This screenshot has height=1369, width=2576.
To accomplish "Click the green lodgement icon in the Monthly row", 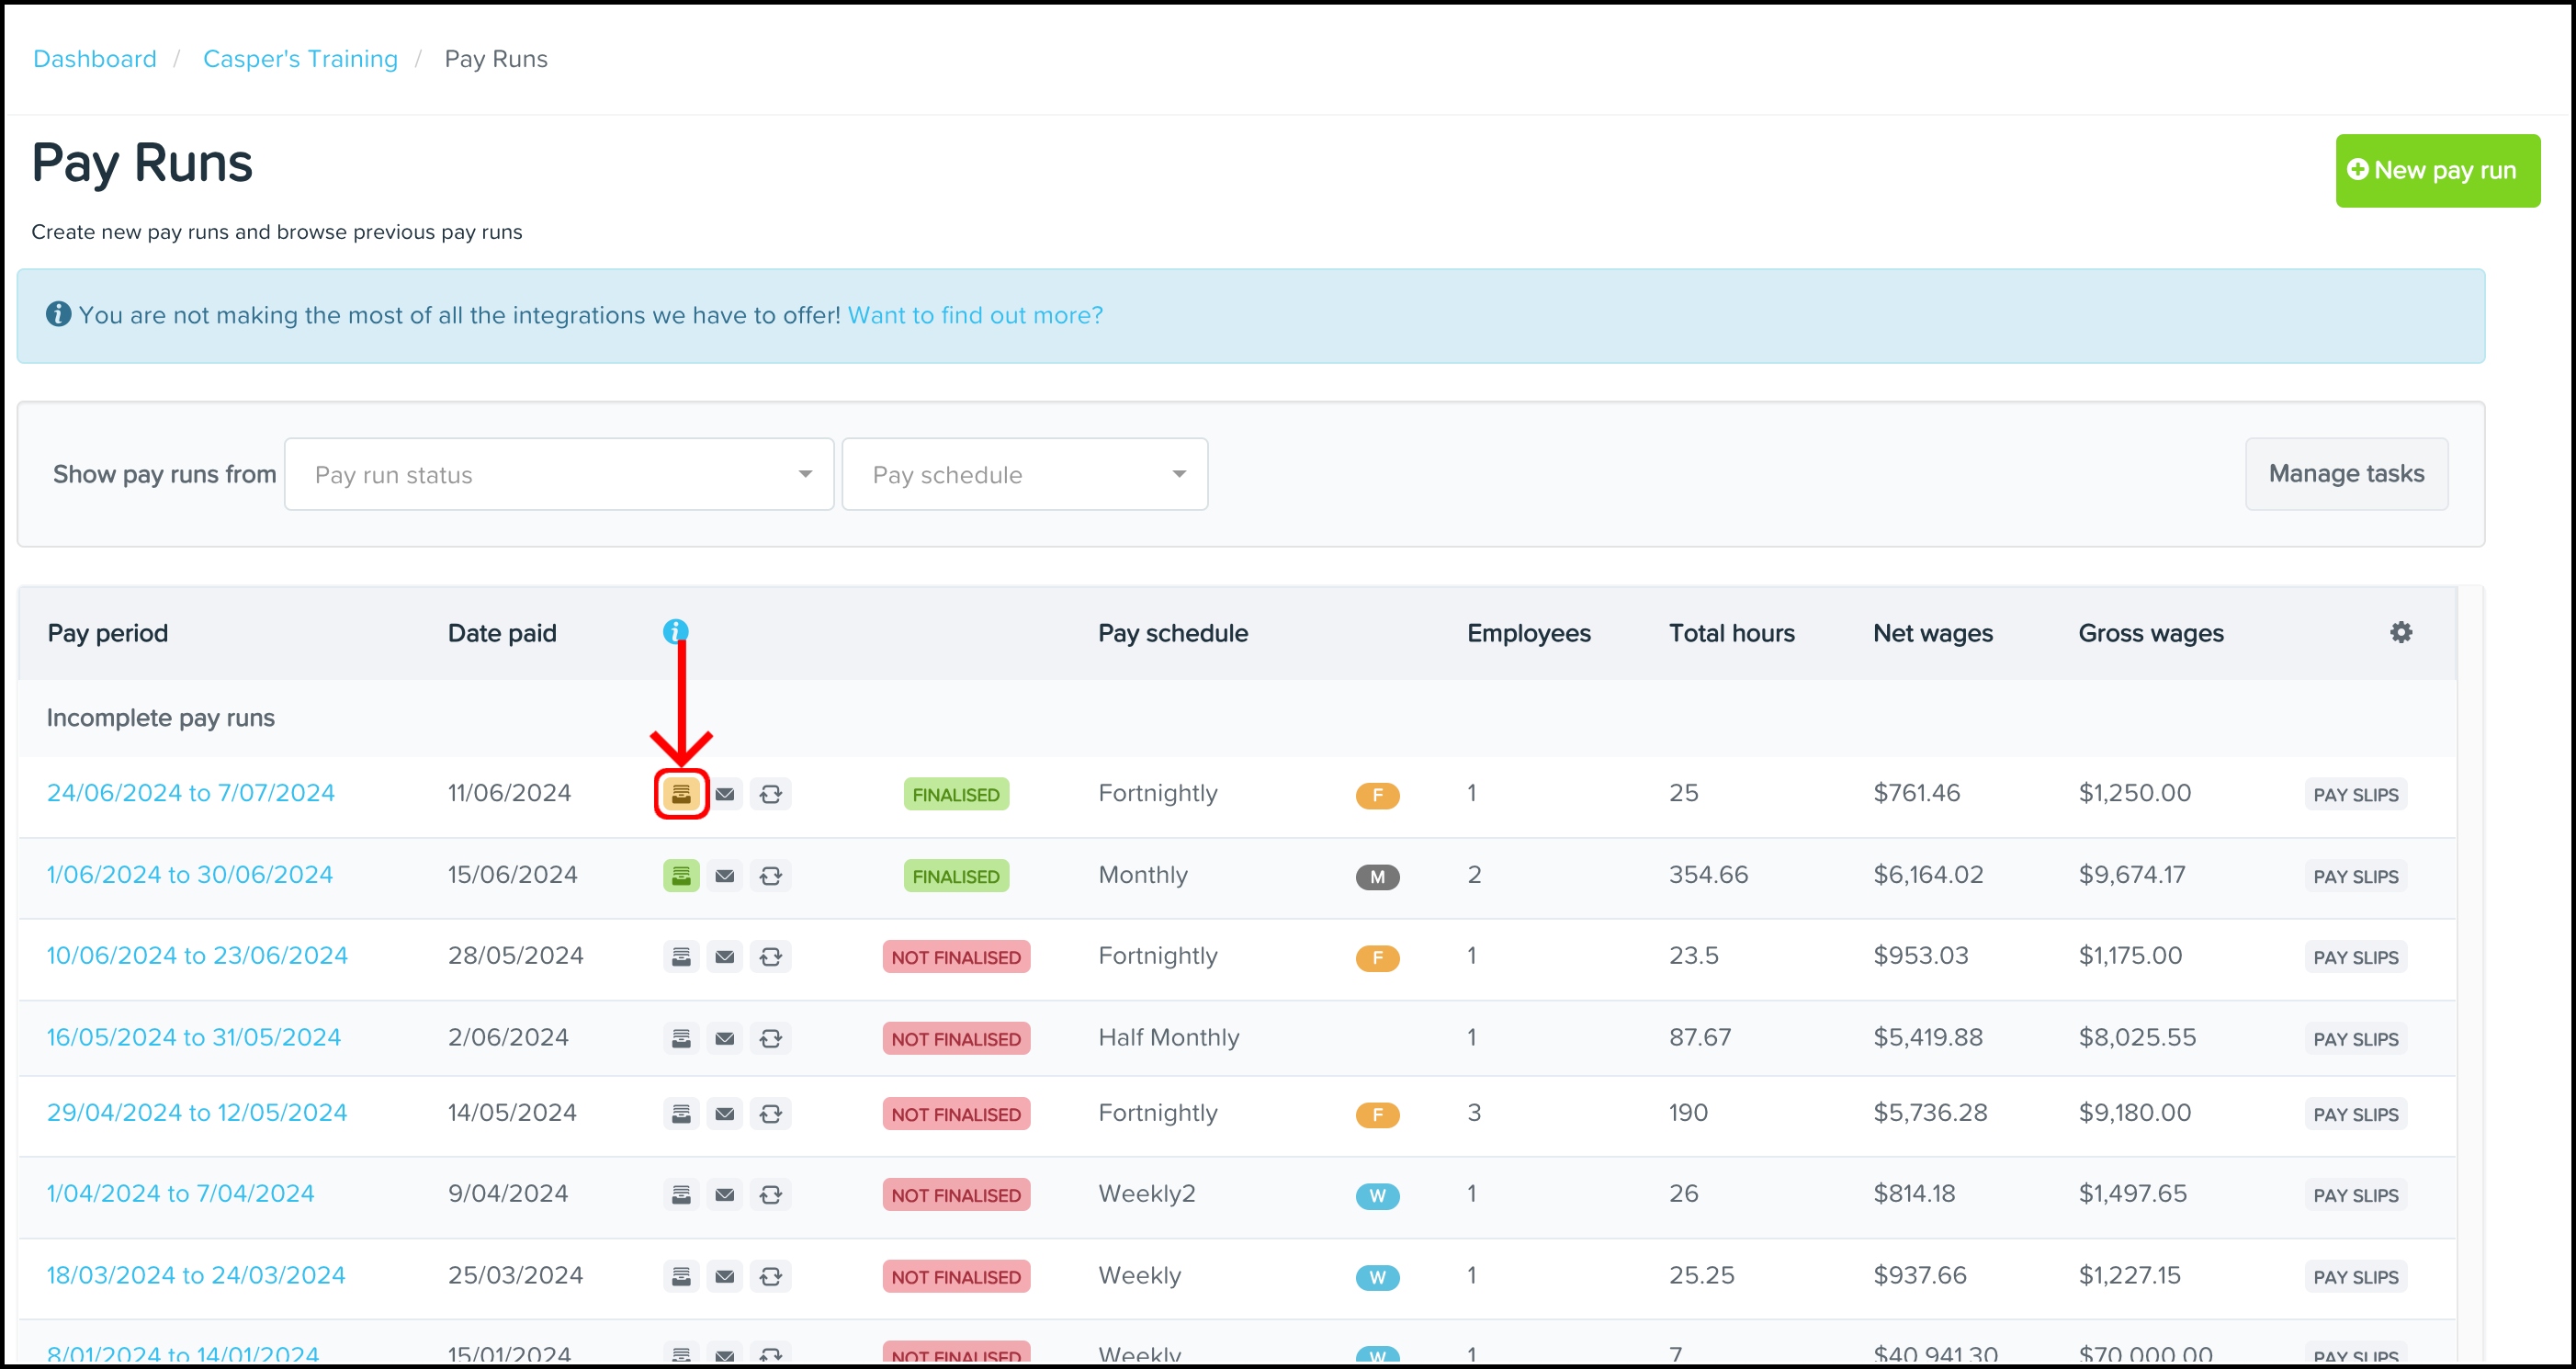I will (681, 876).
